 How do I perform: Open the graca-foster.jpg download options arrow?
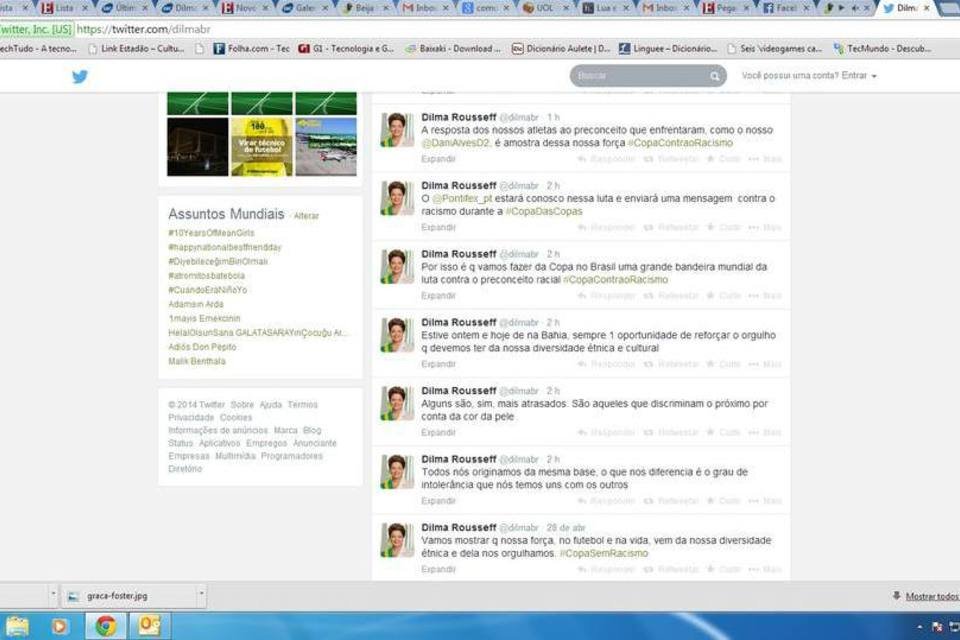pos(201,593)
